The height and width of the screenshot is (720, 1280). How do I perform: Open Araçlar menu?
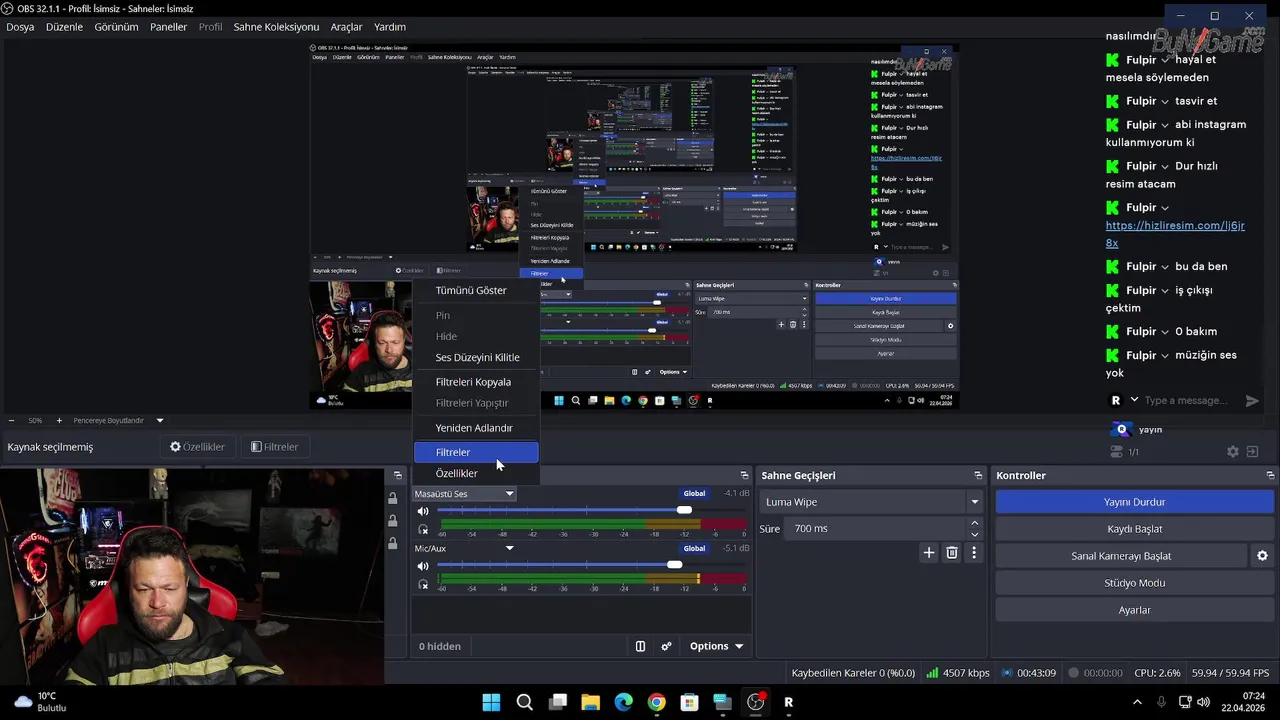[346, 27]
